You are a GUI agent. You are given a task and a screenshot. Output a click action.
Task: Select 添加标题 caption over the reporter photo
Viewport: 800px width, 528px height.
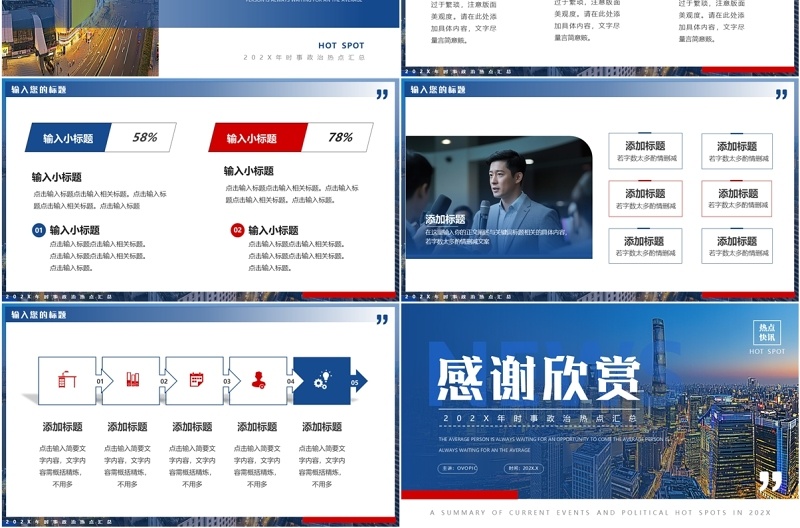coord(445,219)
